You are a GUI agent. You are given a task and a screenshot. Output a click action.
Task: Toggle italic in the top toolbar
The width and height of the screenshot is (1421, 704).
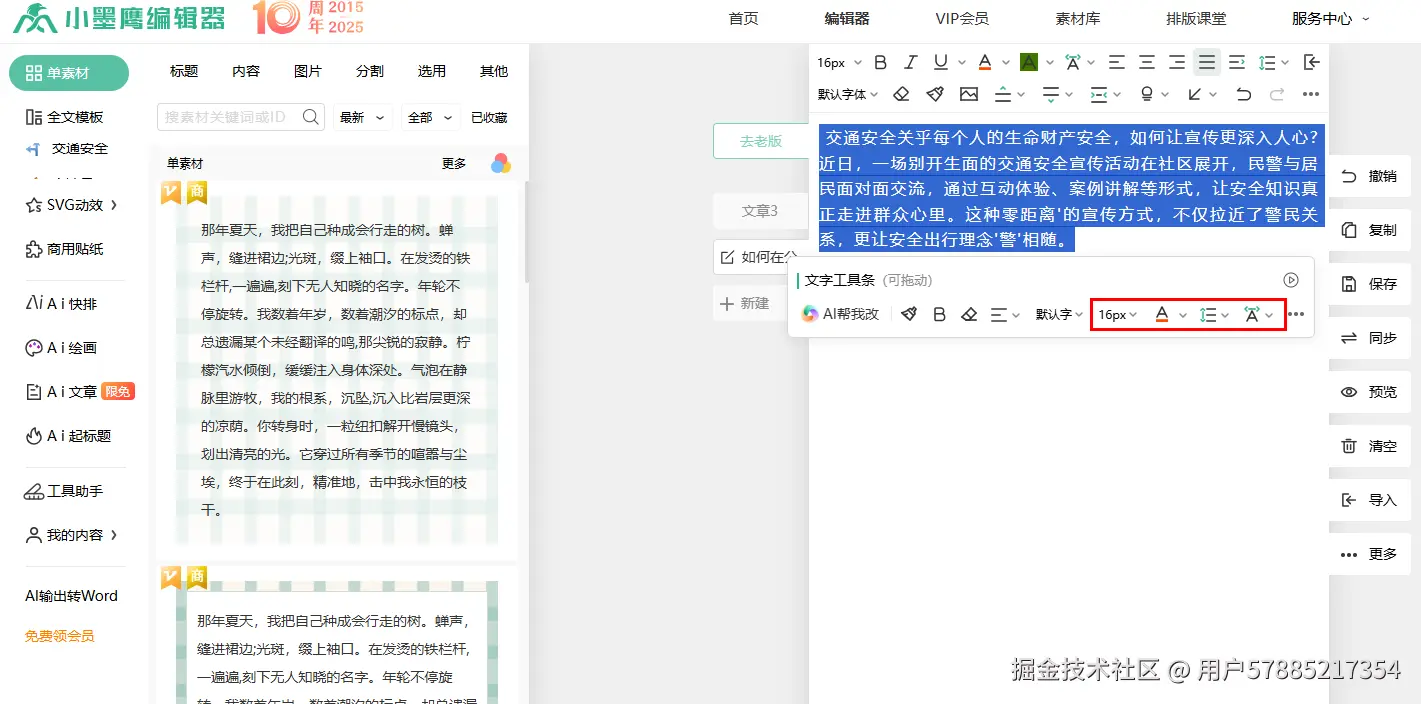[x=911, y=62]
